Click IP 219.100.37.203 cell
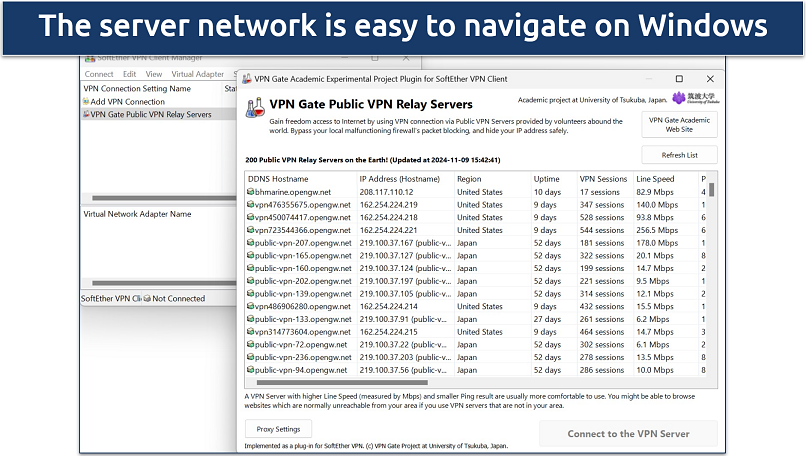Image resolution: width=806 pixels, height=456 pixels. click(405, 357)
